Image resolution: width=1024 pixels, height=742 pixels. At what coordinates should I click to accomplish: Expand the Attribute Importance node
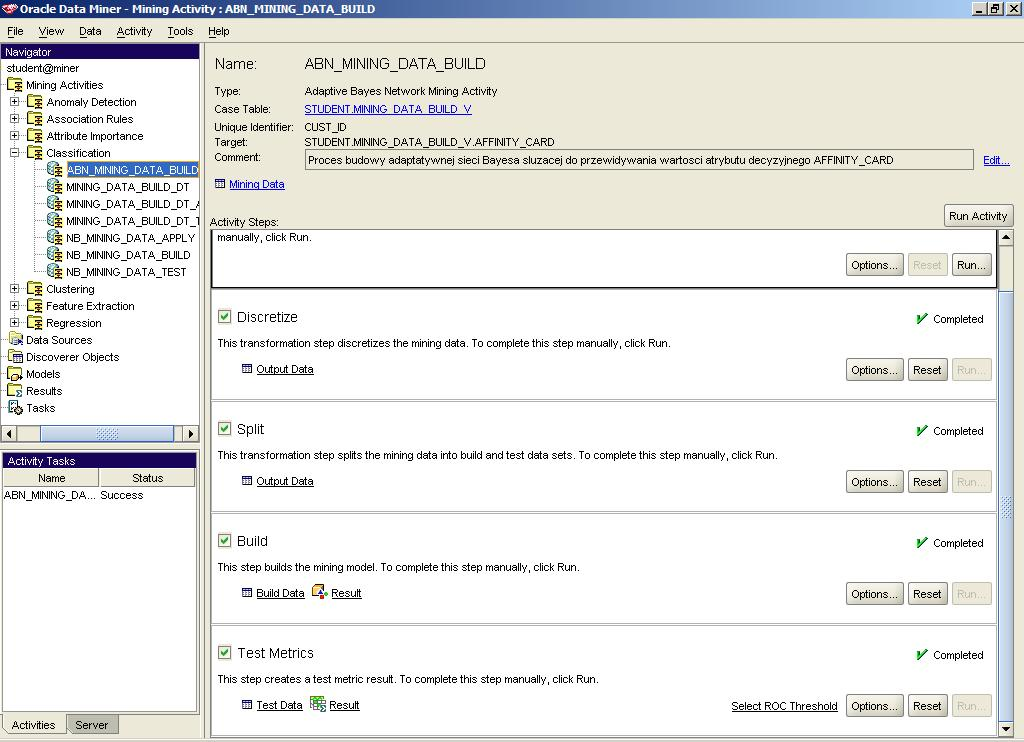click(x=14, y=135)
